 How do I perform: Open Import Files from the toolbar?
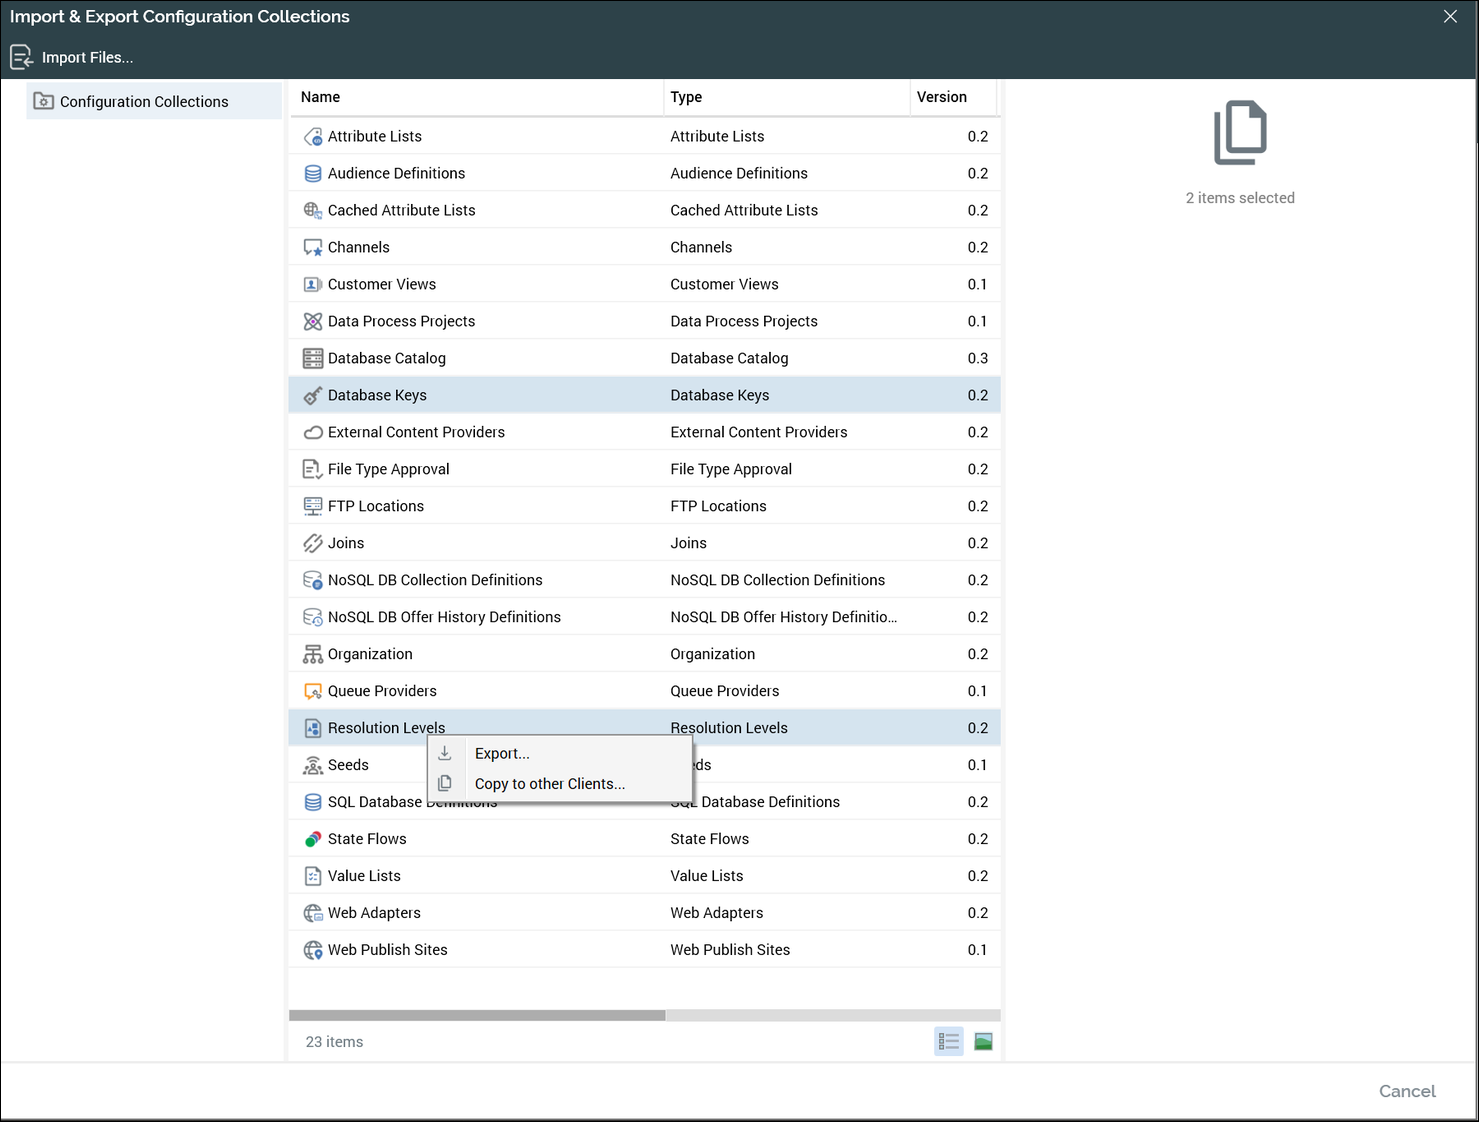click(87, 58)
